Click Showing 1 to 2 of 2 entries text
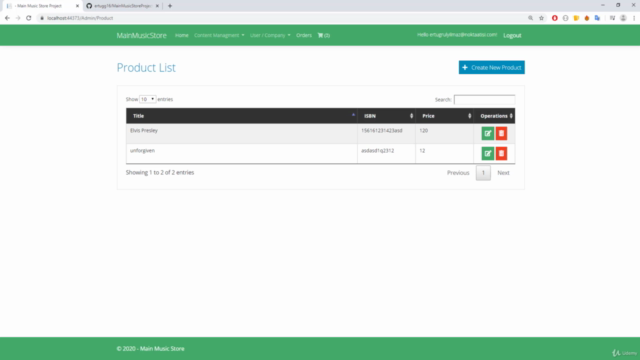Image resolution: width=640 pixels, height=360 pixels. click(160, 173)
